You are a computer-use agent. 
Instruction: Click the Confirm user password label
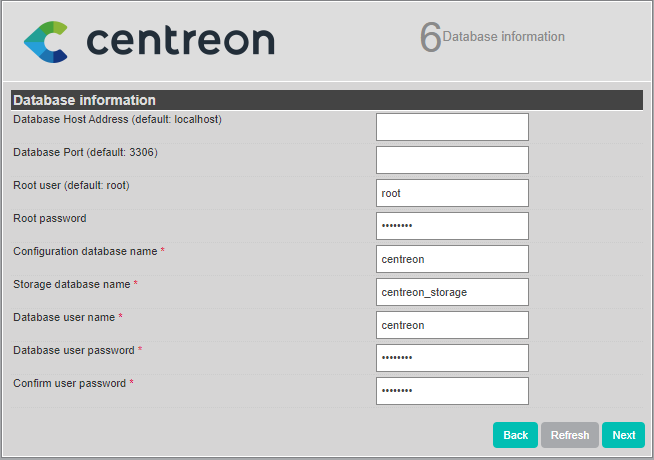pos(70,383)
